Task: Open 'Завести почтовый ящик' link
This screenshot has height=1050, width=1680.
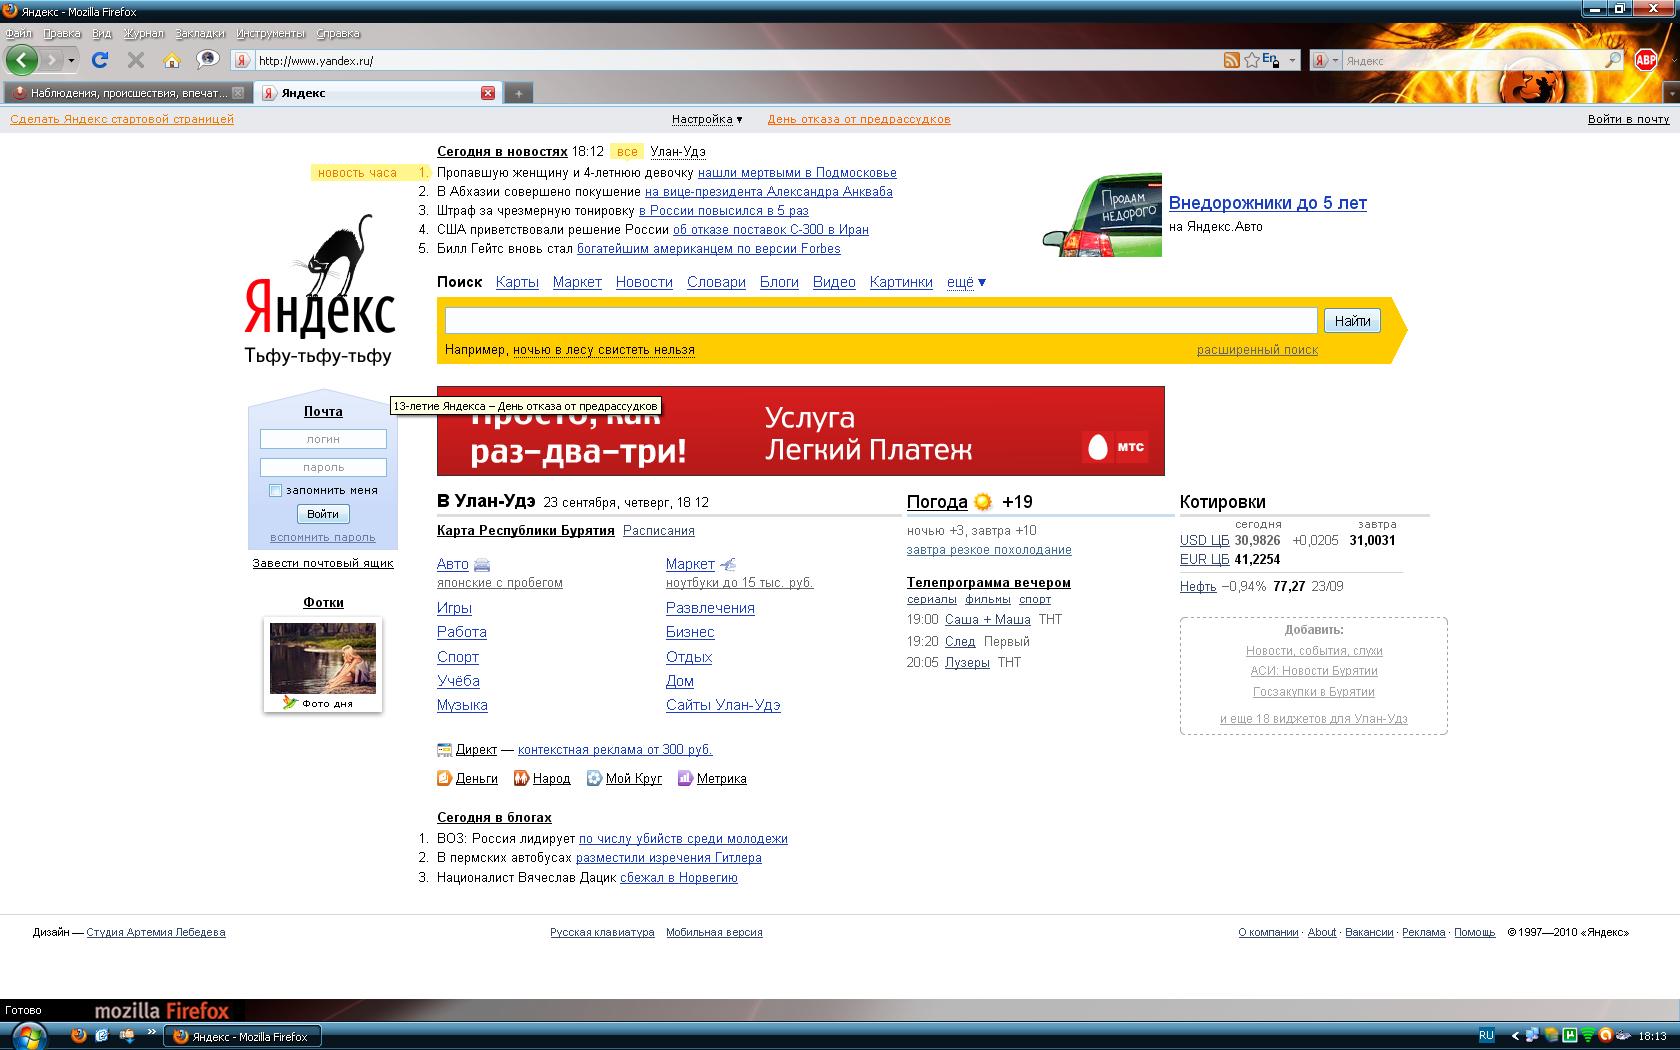Action: click(323, 563)
